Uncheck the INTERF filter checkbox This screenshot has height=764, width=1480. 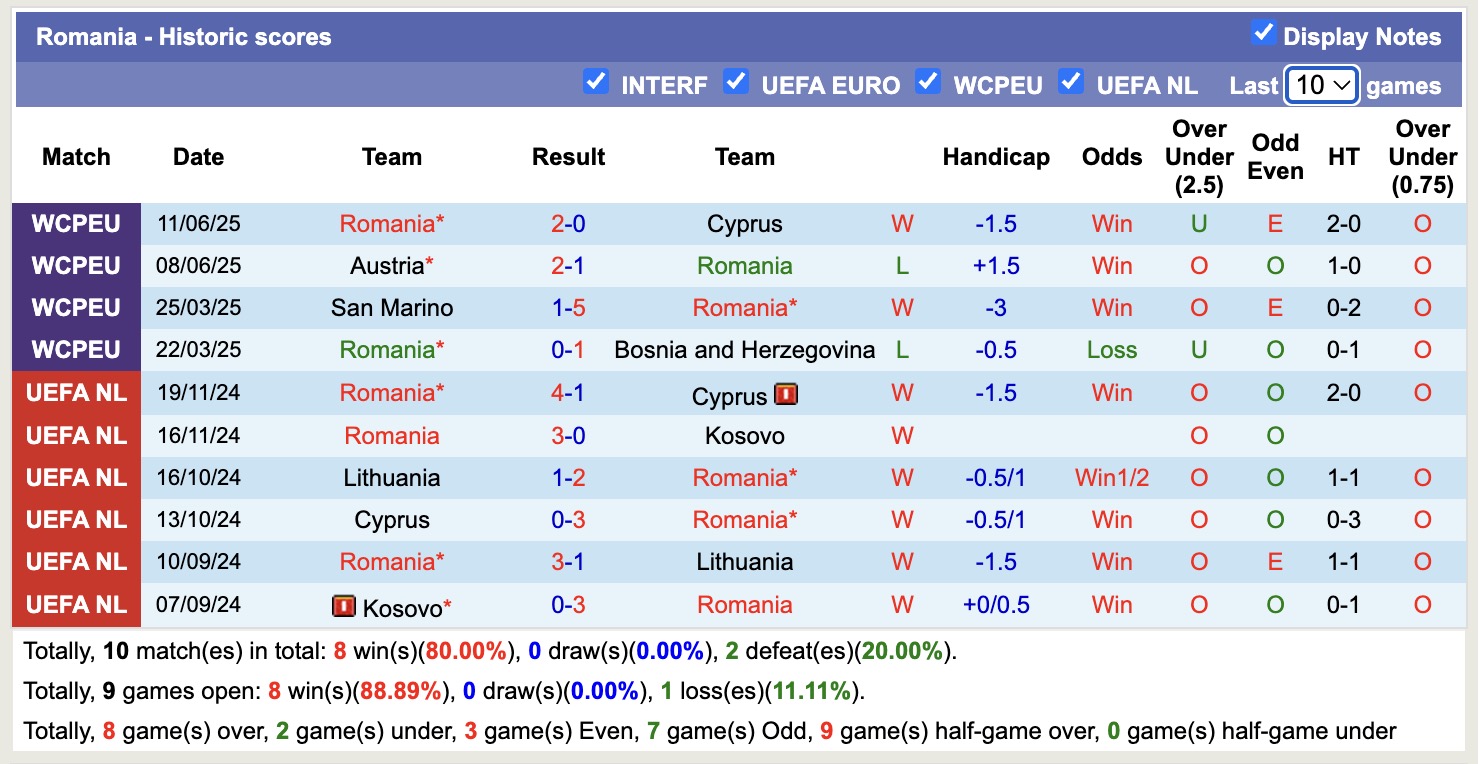(596, 82)
